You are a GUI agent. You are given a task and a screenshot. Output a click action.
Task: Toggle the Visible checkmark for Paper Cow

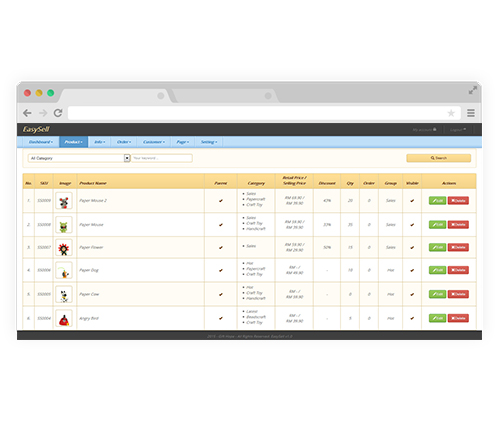412,294
